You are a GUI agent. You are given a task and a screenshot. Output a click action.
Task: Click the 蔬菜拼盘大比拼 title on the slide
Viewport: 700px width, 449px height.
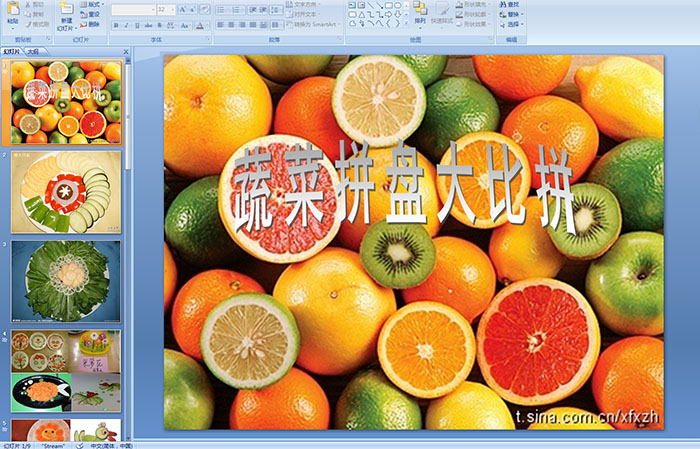coord(404,187)
